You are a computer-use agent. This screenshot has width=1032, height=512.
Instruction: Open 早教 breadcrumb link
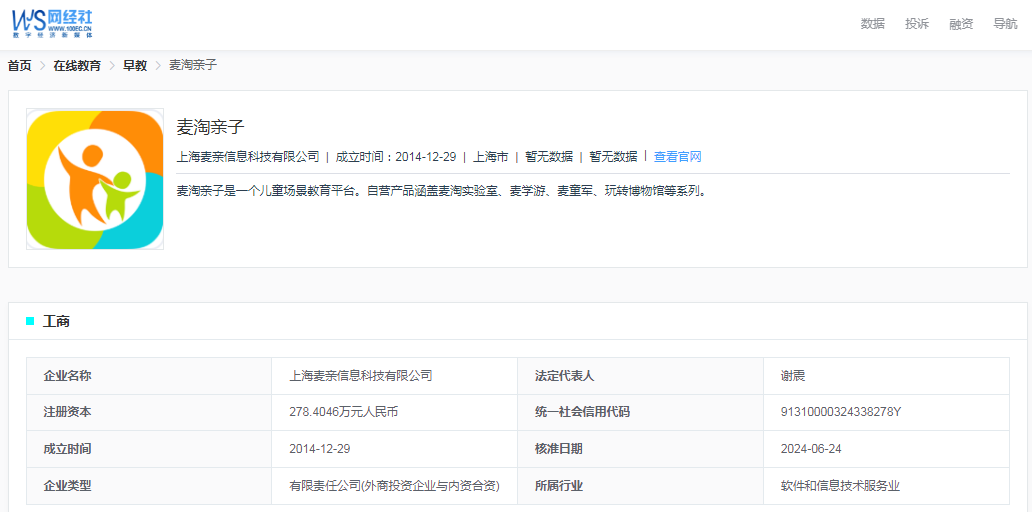point(135,66)
